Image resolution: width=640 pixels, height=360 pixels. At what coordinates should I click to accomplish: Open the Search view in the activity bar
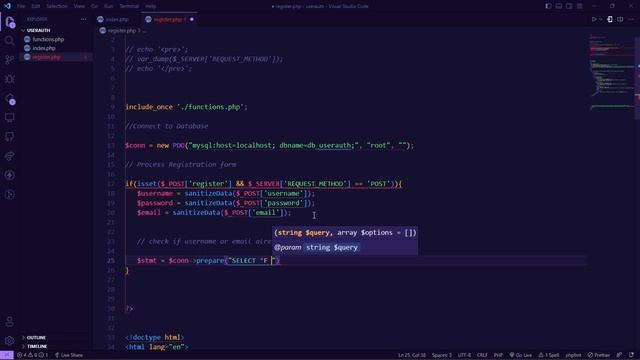tap(9, 40)
